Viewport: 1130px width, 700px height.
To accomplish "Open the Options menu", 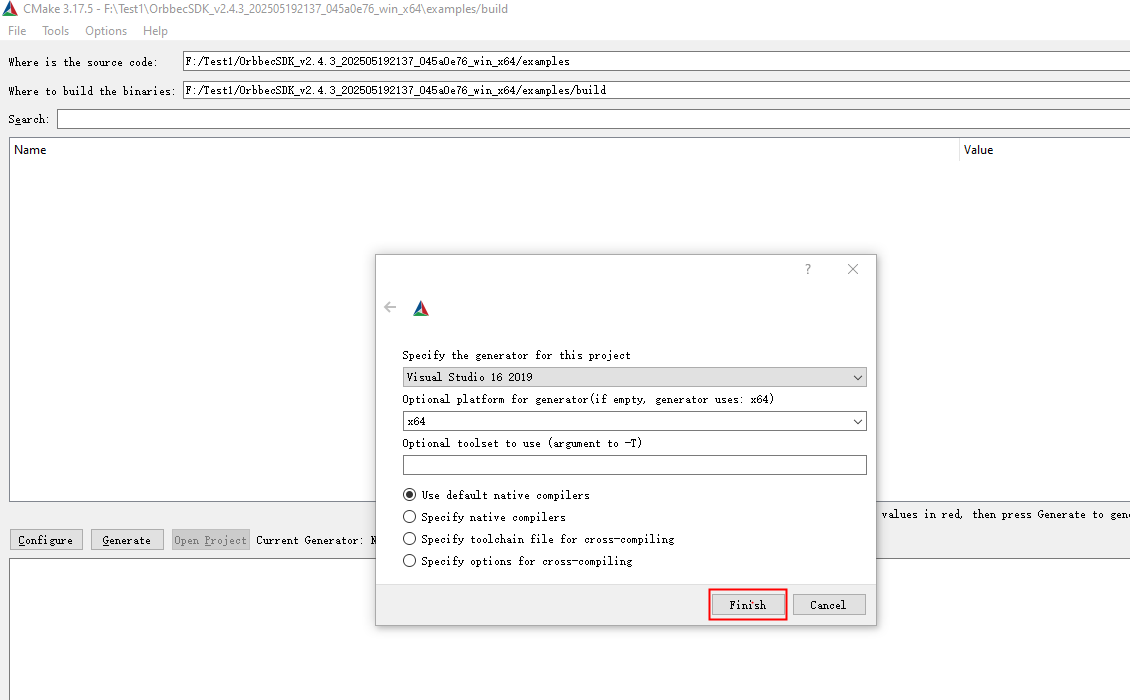I will pyautogui.click(x=106, y=31).
